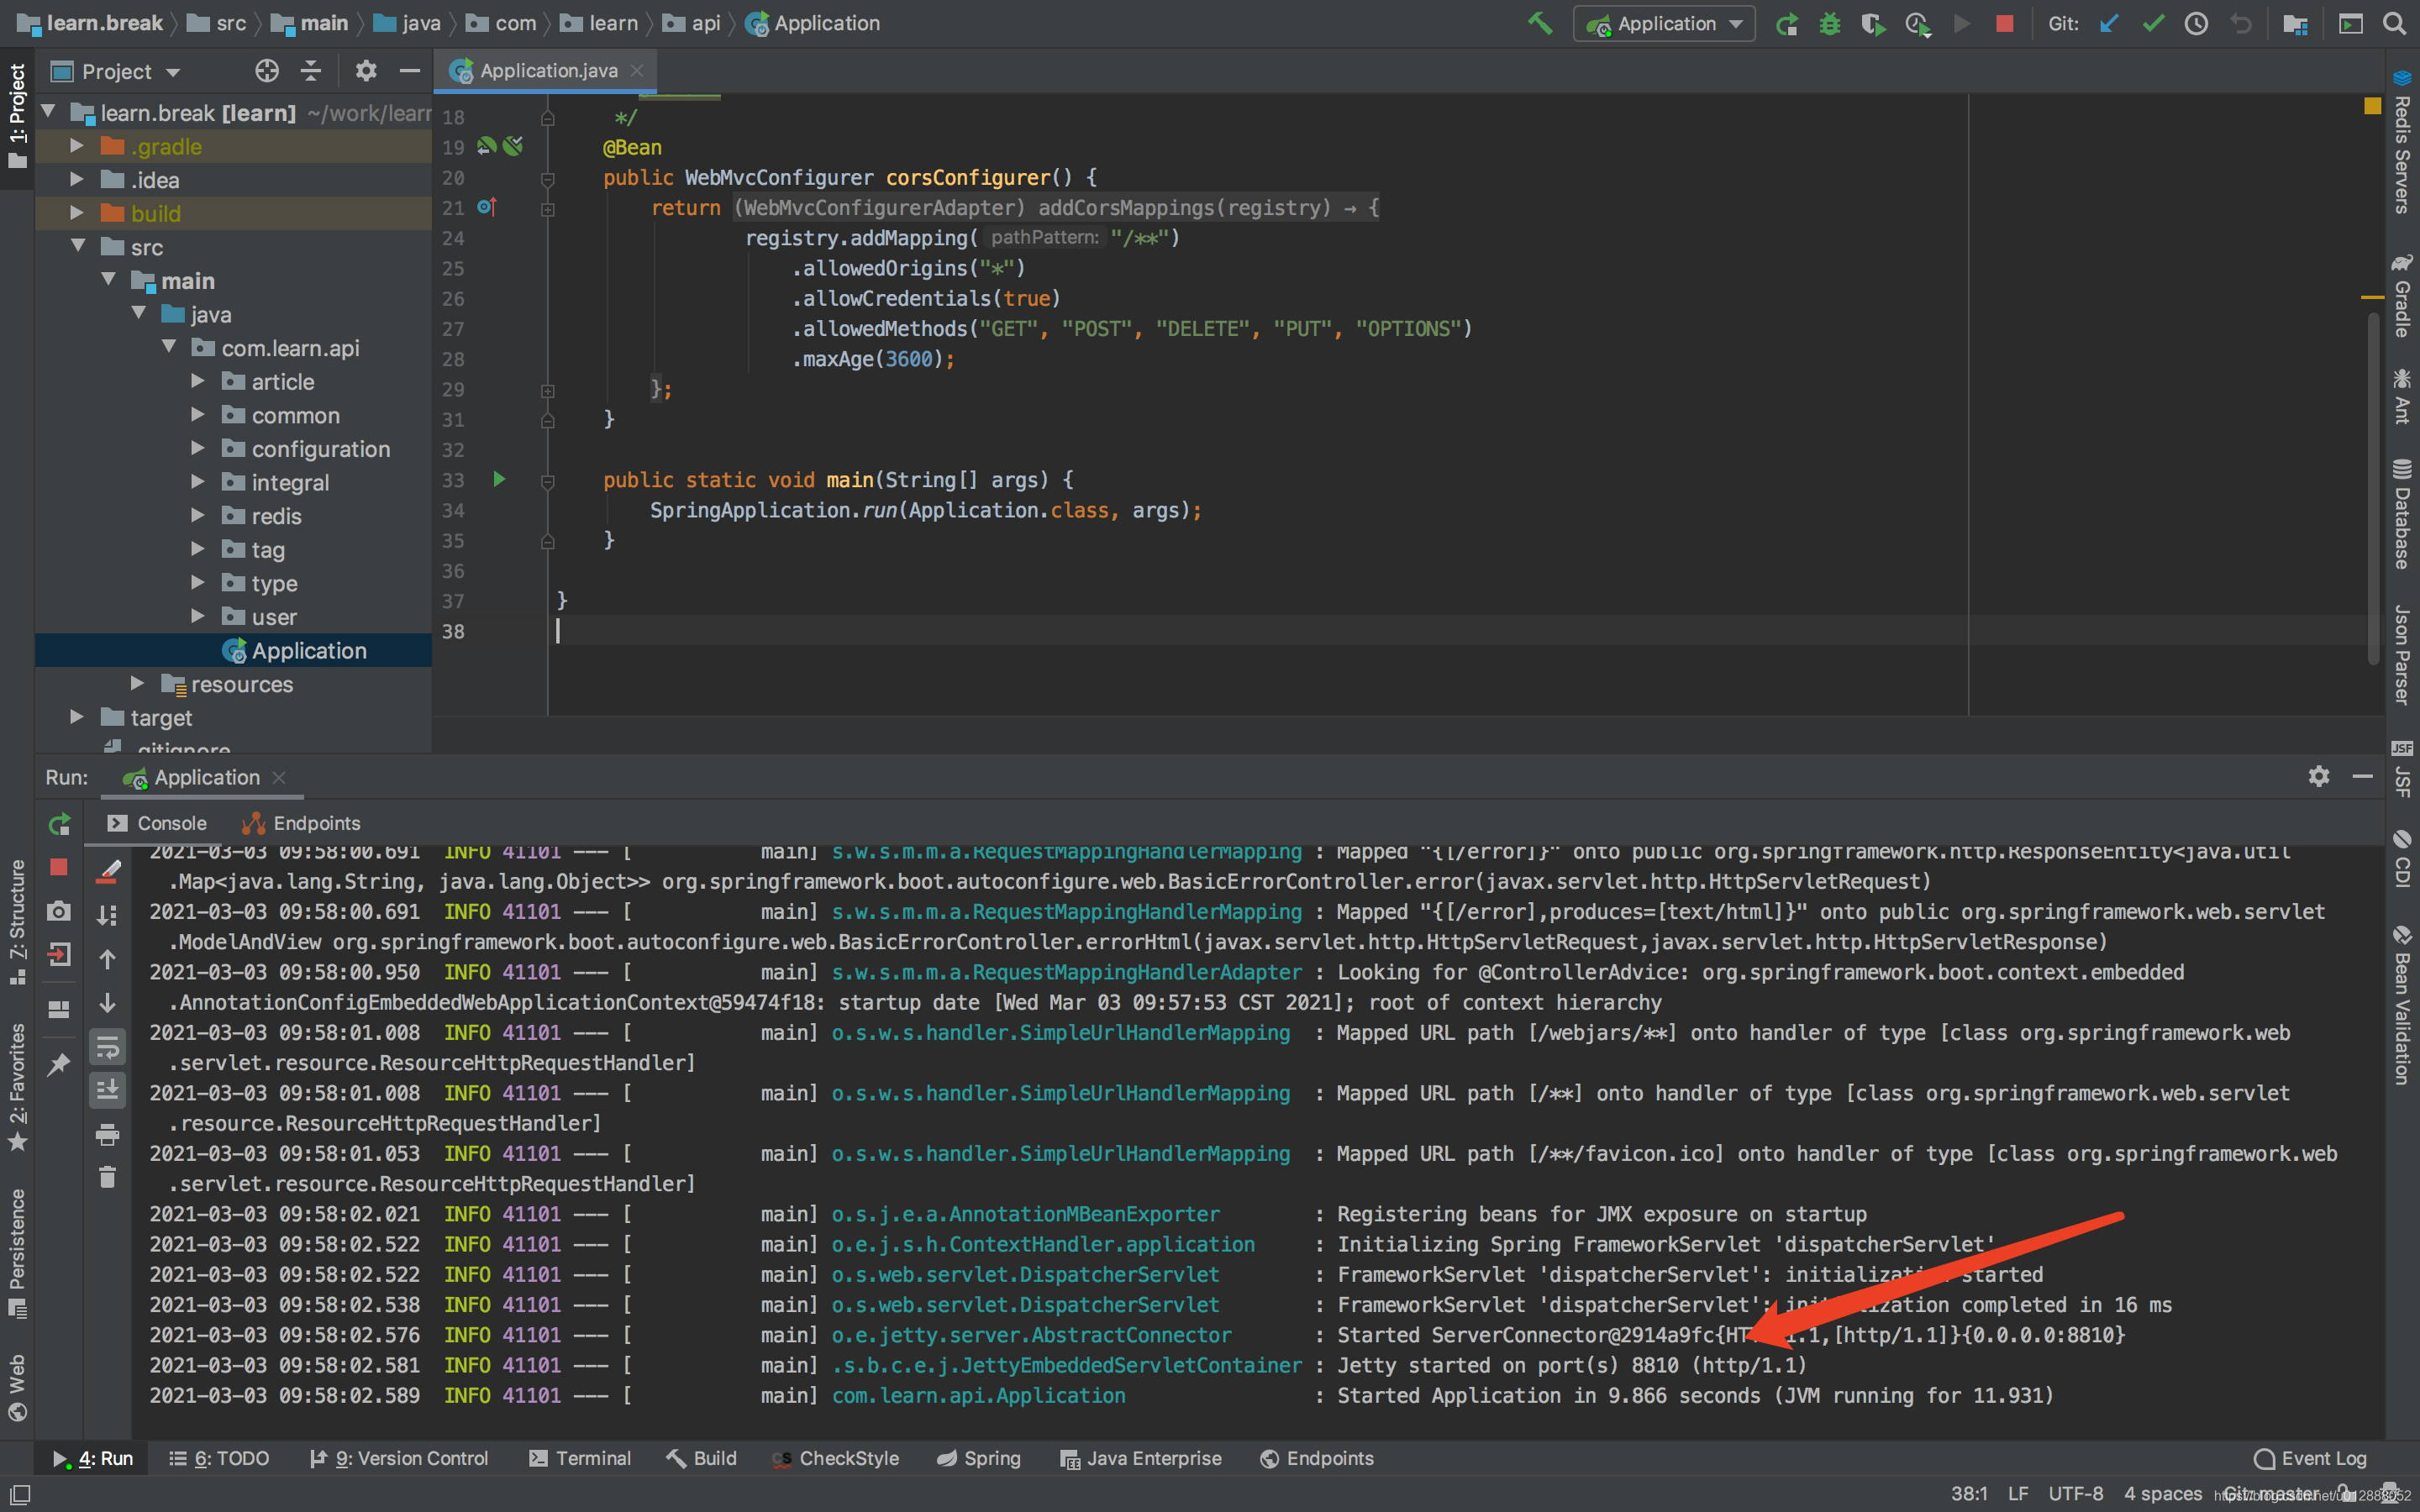The width and height of the screenshot is (2420, 1512).
Task: Open the Event Log
Action: pyautogui.click(x=2310, y=1458)
